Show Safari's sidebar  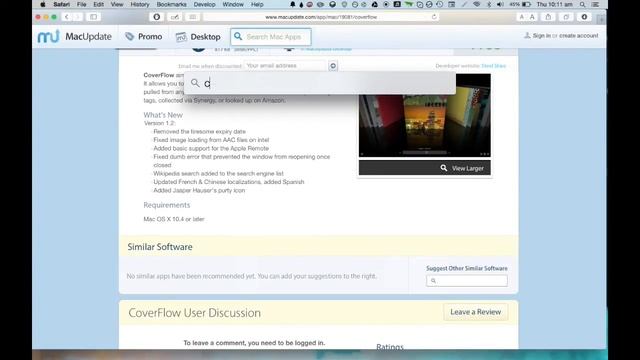click(x=93, y=17)
